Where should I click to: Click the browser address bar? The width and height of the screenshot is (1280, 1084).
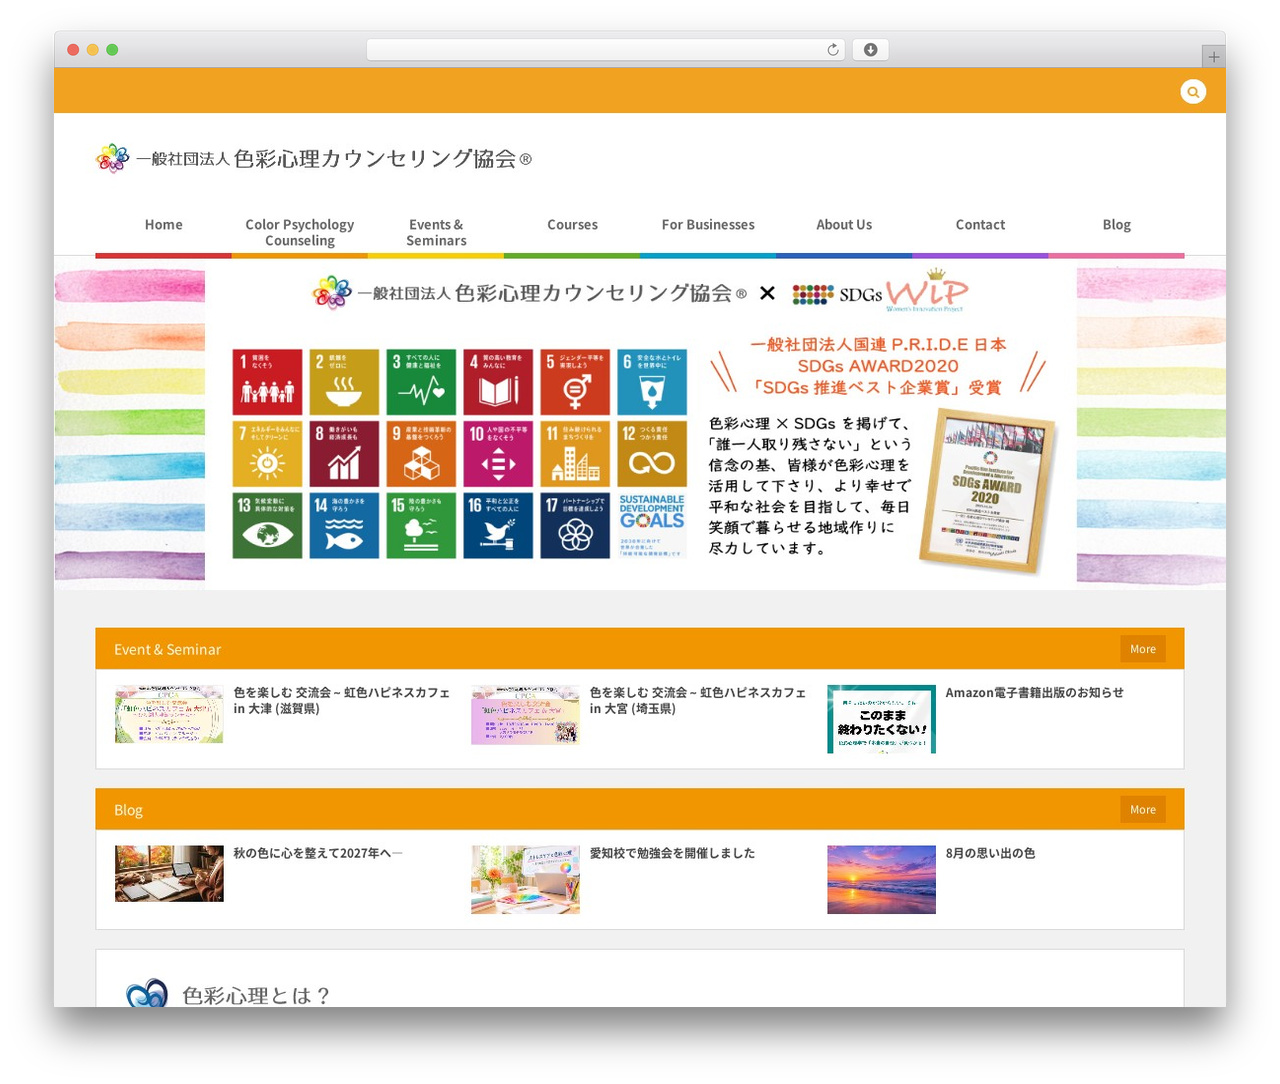tap(606, 50)
